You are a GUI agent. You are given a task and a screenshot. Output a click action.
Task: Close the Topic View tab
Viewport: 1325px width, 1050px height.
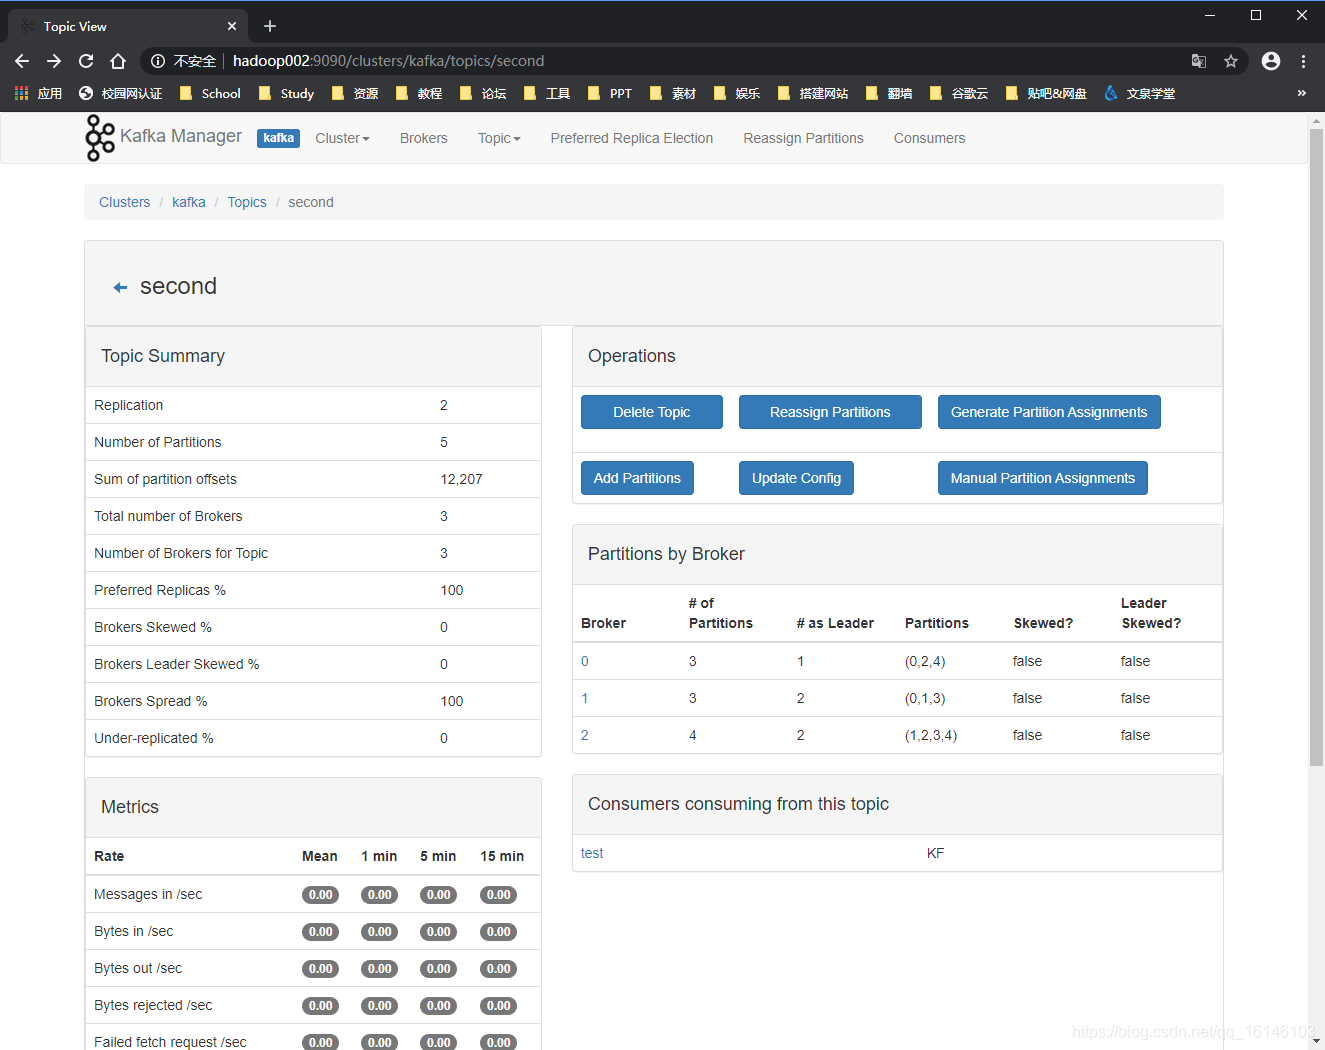tap(232, 26)
